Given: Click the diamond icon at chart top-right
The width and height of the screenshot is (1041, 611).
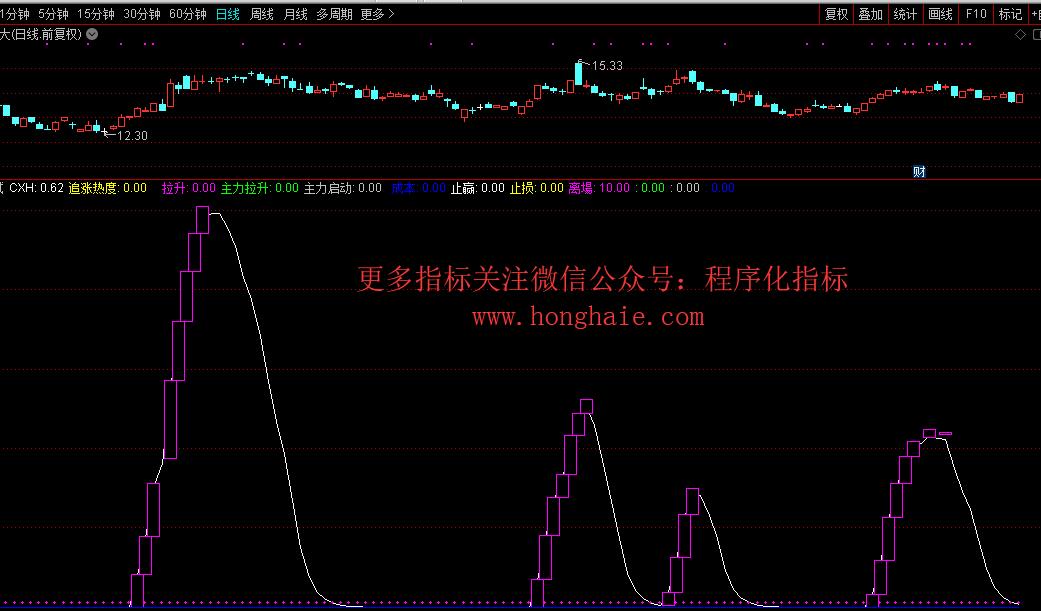Looking at the screenshot, I should coord(1020,34).
